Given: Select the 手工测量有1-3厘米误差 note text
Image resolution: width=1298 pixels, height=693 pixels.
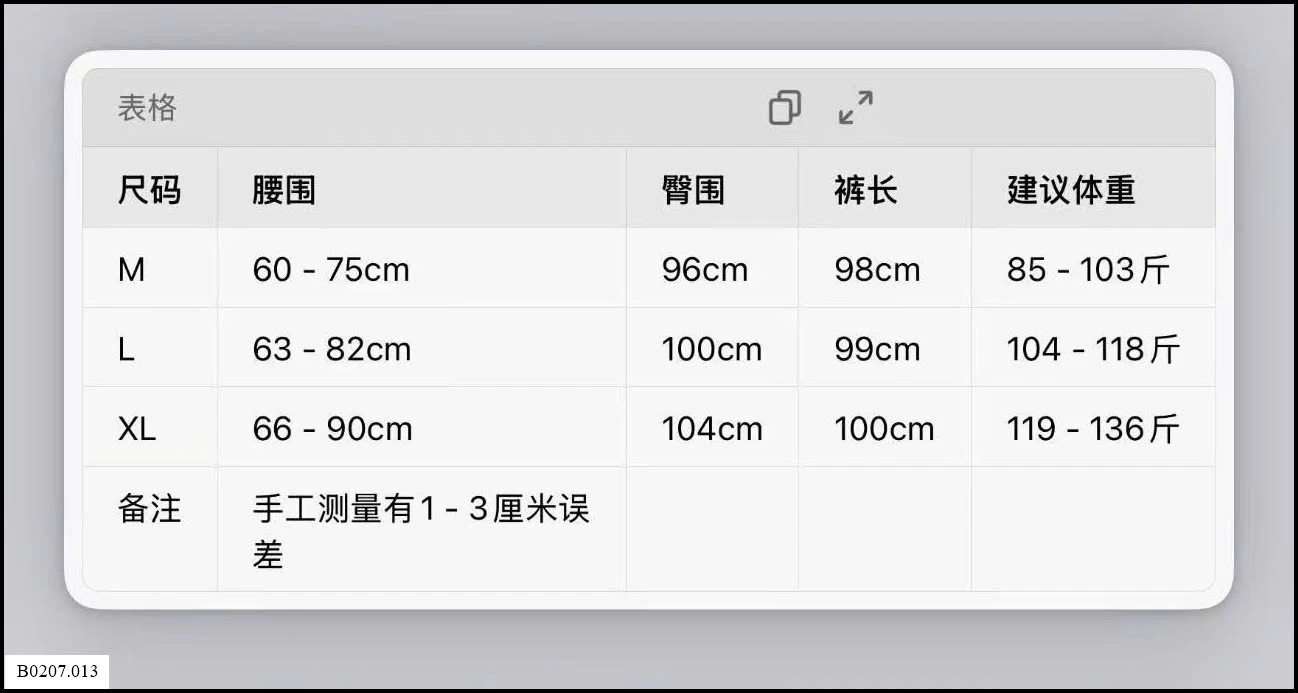Looking at the screenshot, I should click(421, 531).
